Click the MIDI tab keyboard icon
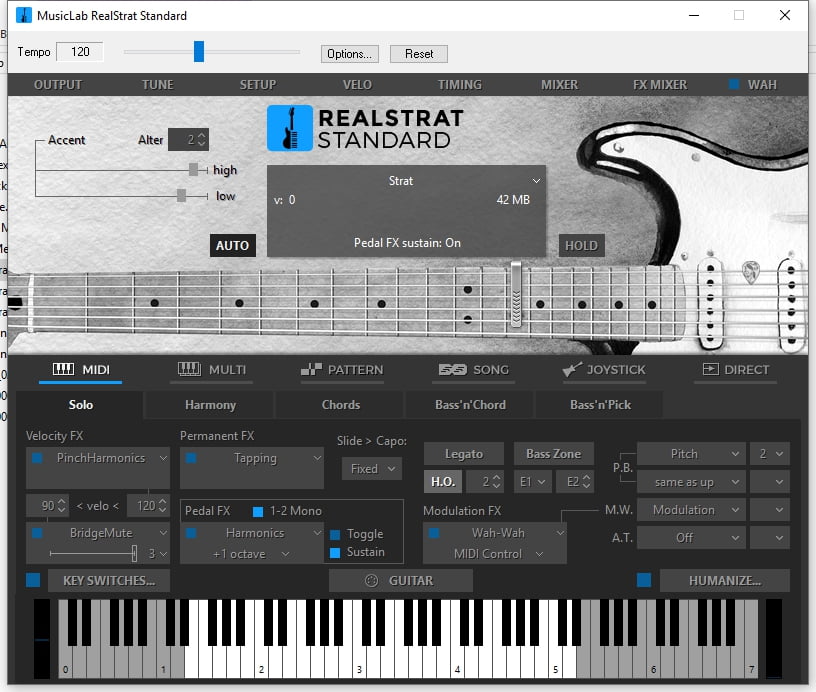Screen dimensions: 816x692 (63, 369)
